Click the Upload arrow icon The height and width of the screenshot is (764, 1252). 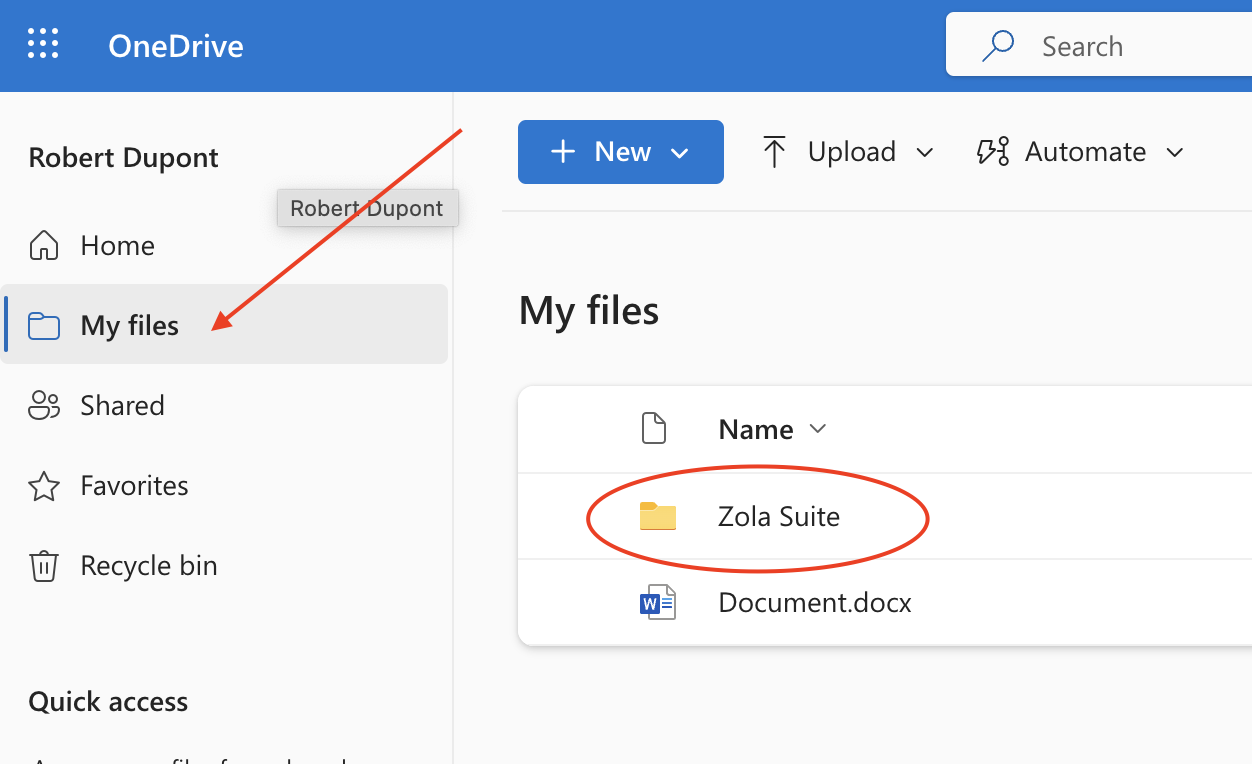click(774, 152)
